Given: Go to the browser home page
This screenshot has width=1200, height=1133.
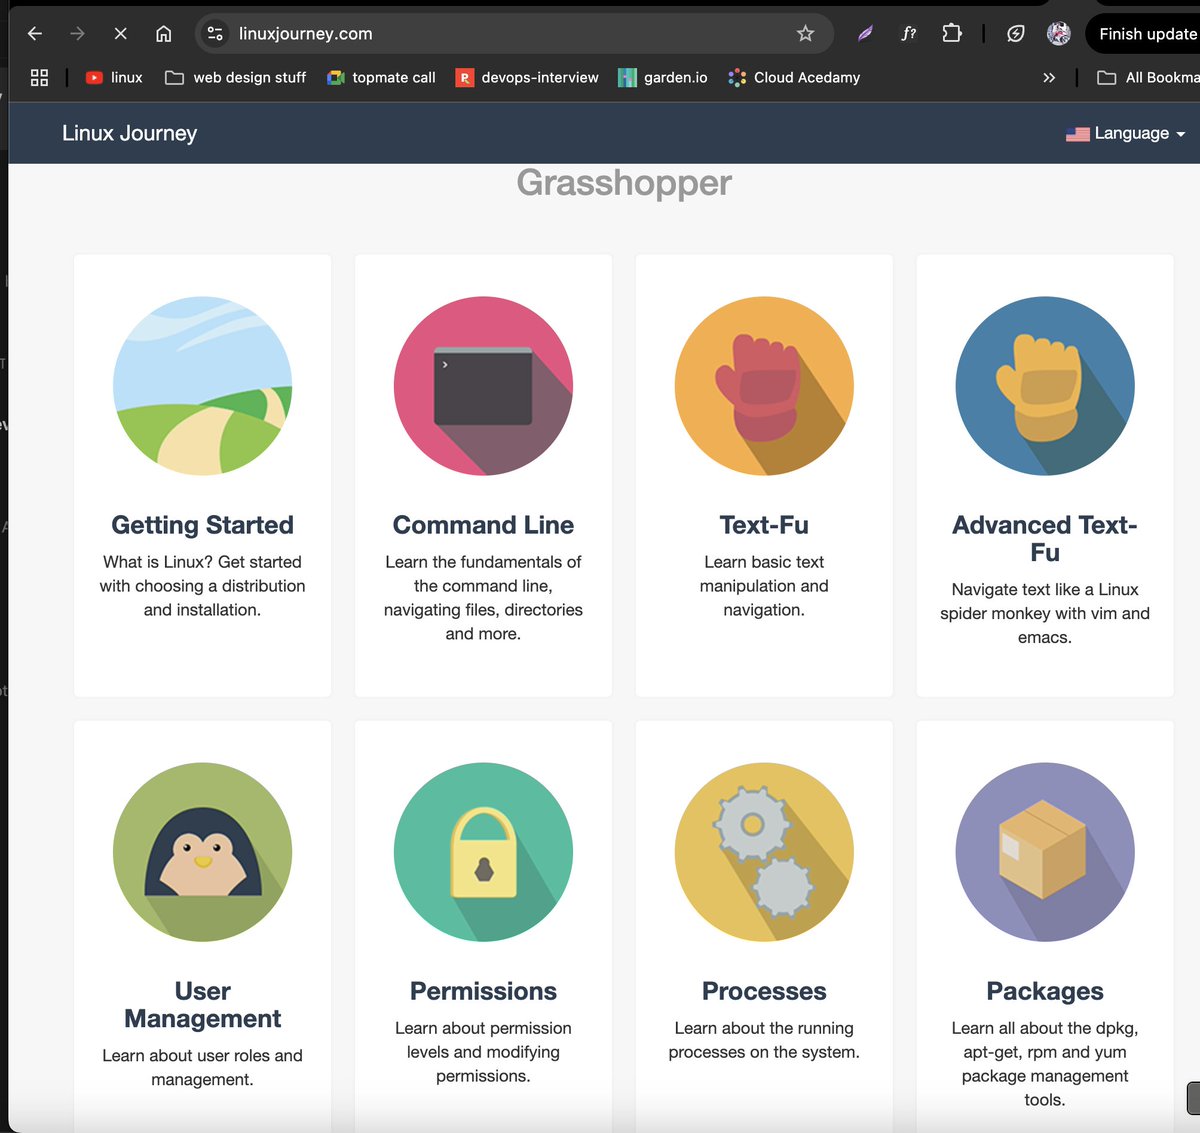Looking at the screenshot, I should tap(164, 34).
